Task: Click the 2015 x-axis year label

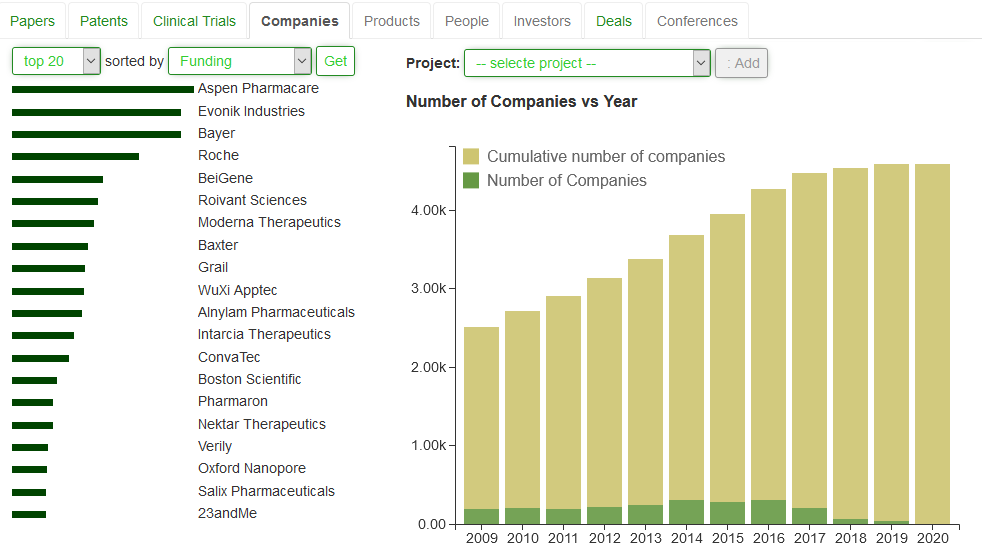Action: [727, 538]
